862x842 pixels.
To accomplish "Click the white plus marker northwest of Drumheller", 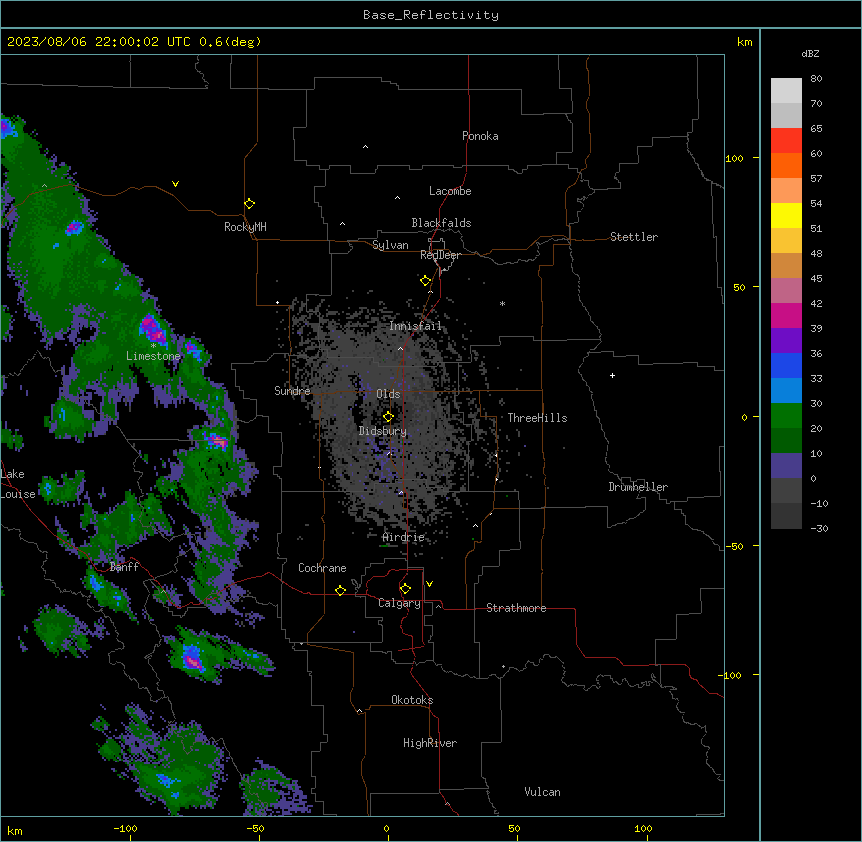I will click(x=612, y=375).
